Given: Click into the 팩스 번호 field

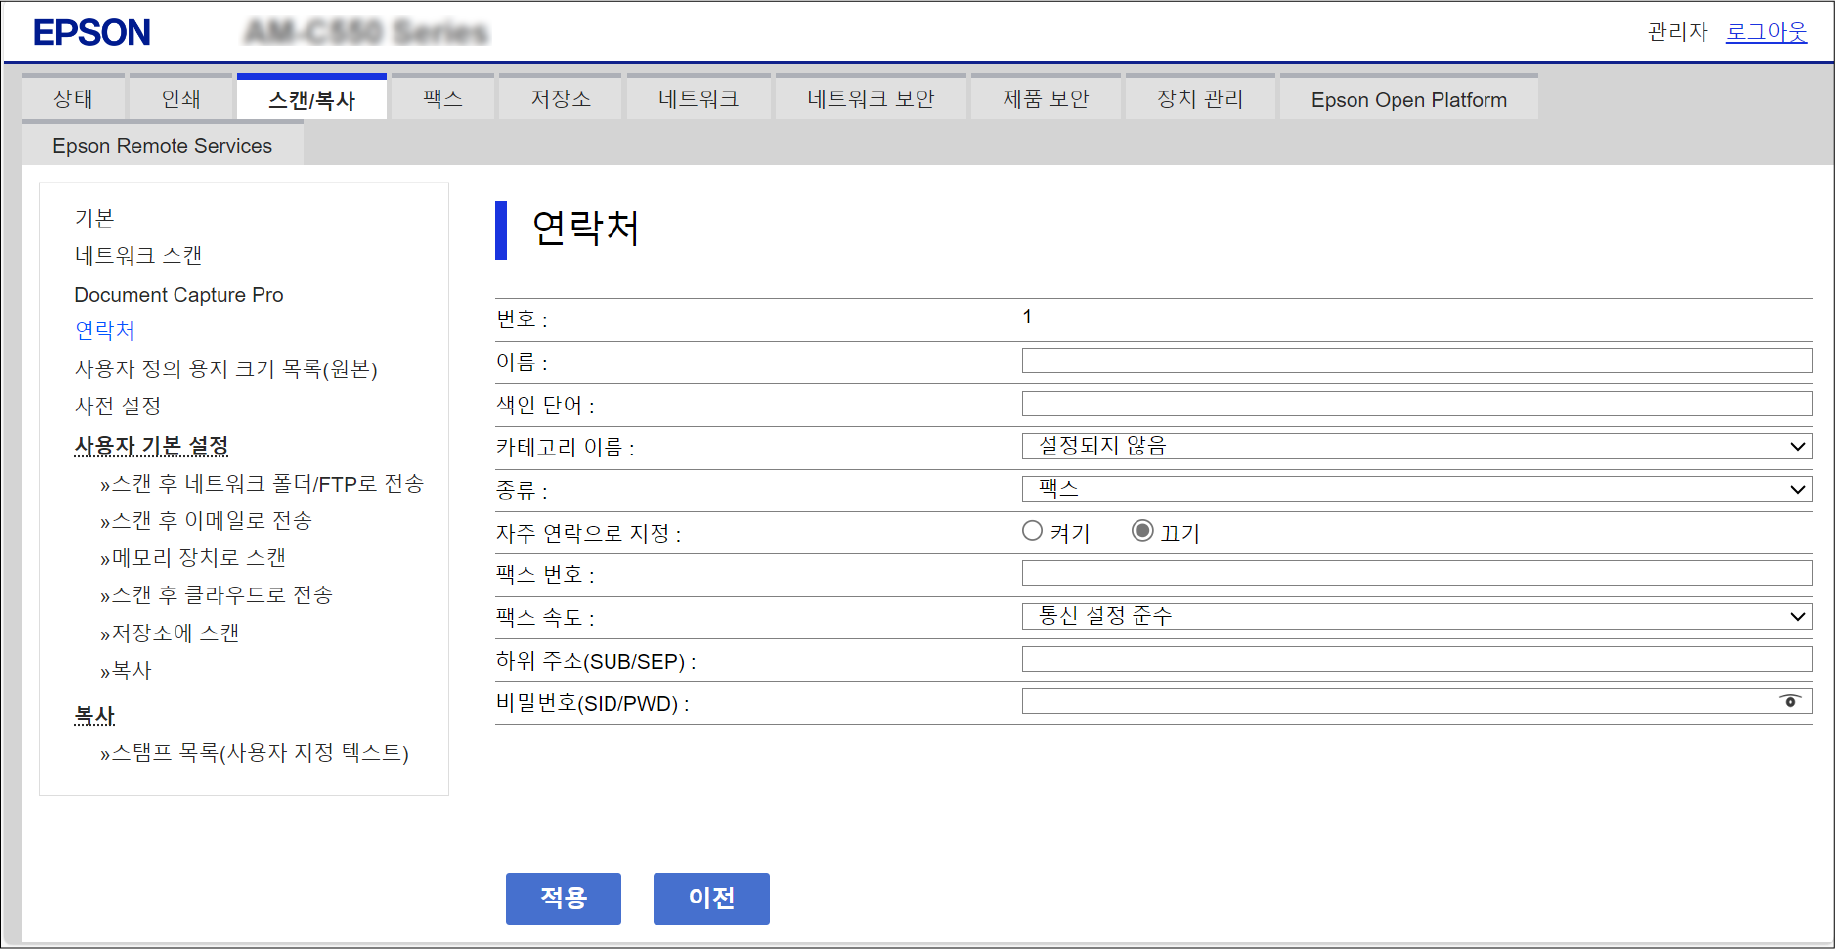Looking at the screenshot, I should pyautogui.click(x=1416, y=573).
